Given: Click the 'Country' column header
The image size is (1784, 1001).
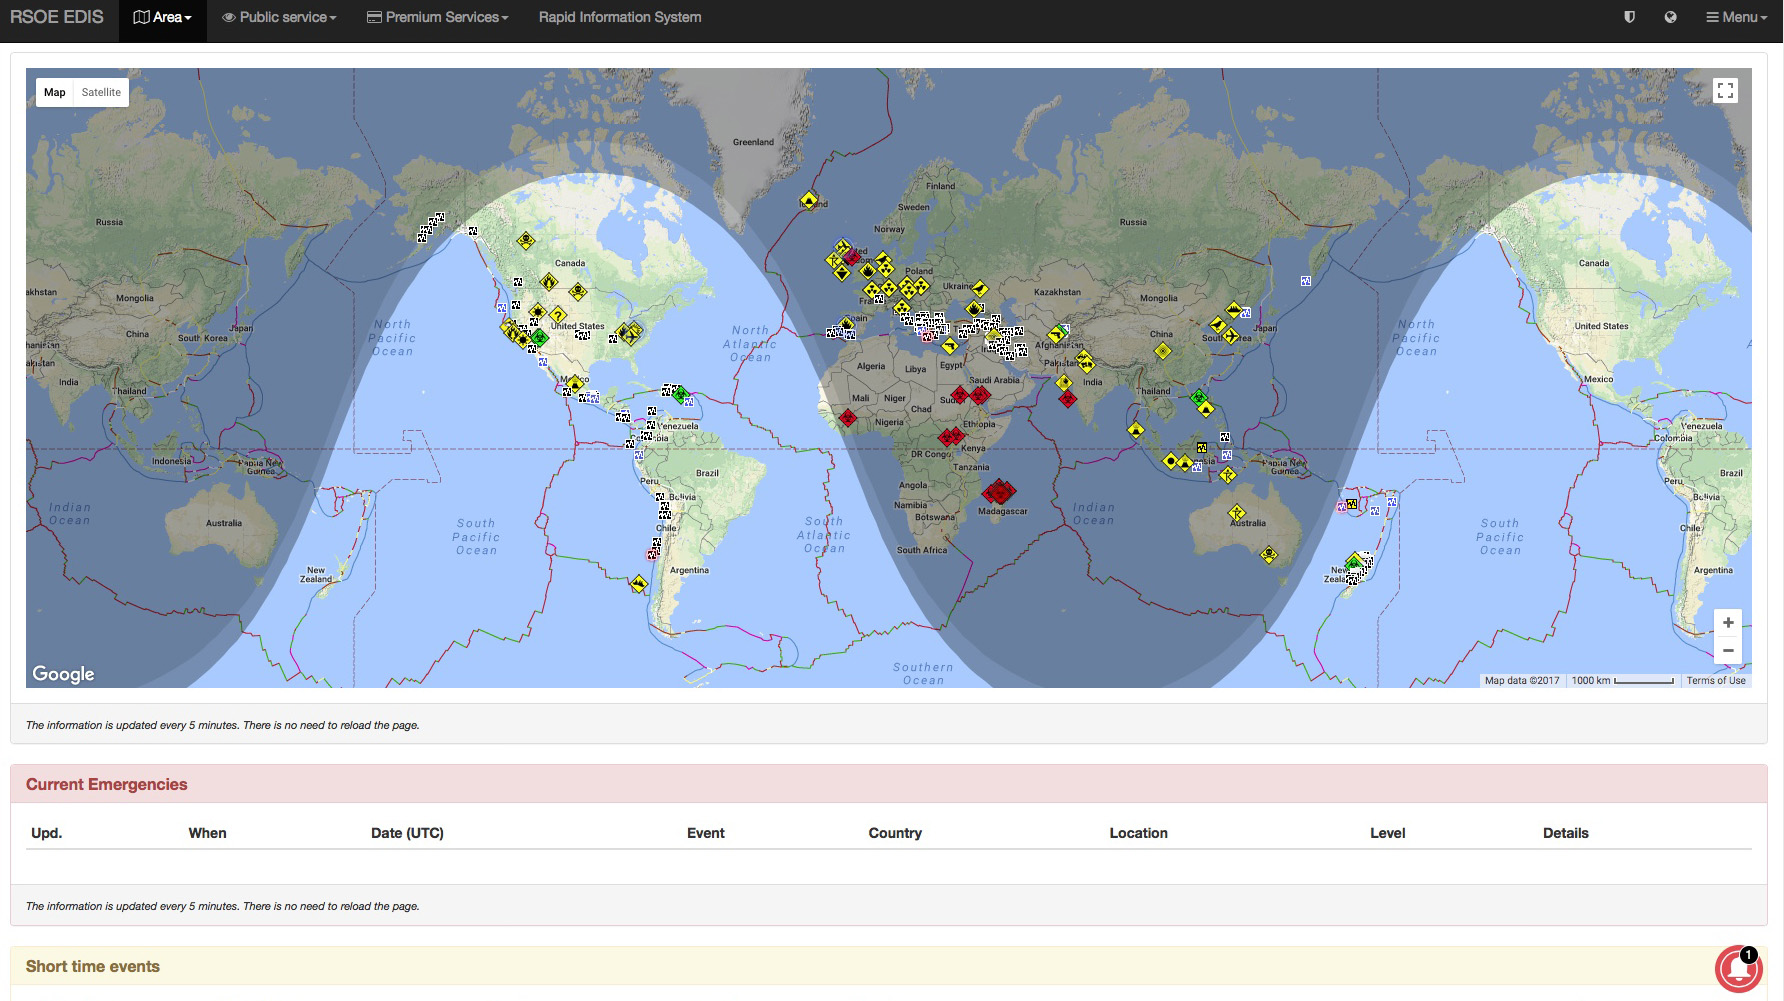Looking at the screenshot, I should point(895,833).
